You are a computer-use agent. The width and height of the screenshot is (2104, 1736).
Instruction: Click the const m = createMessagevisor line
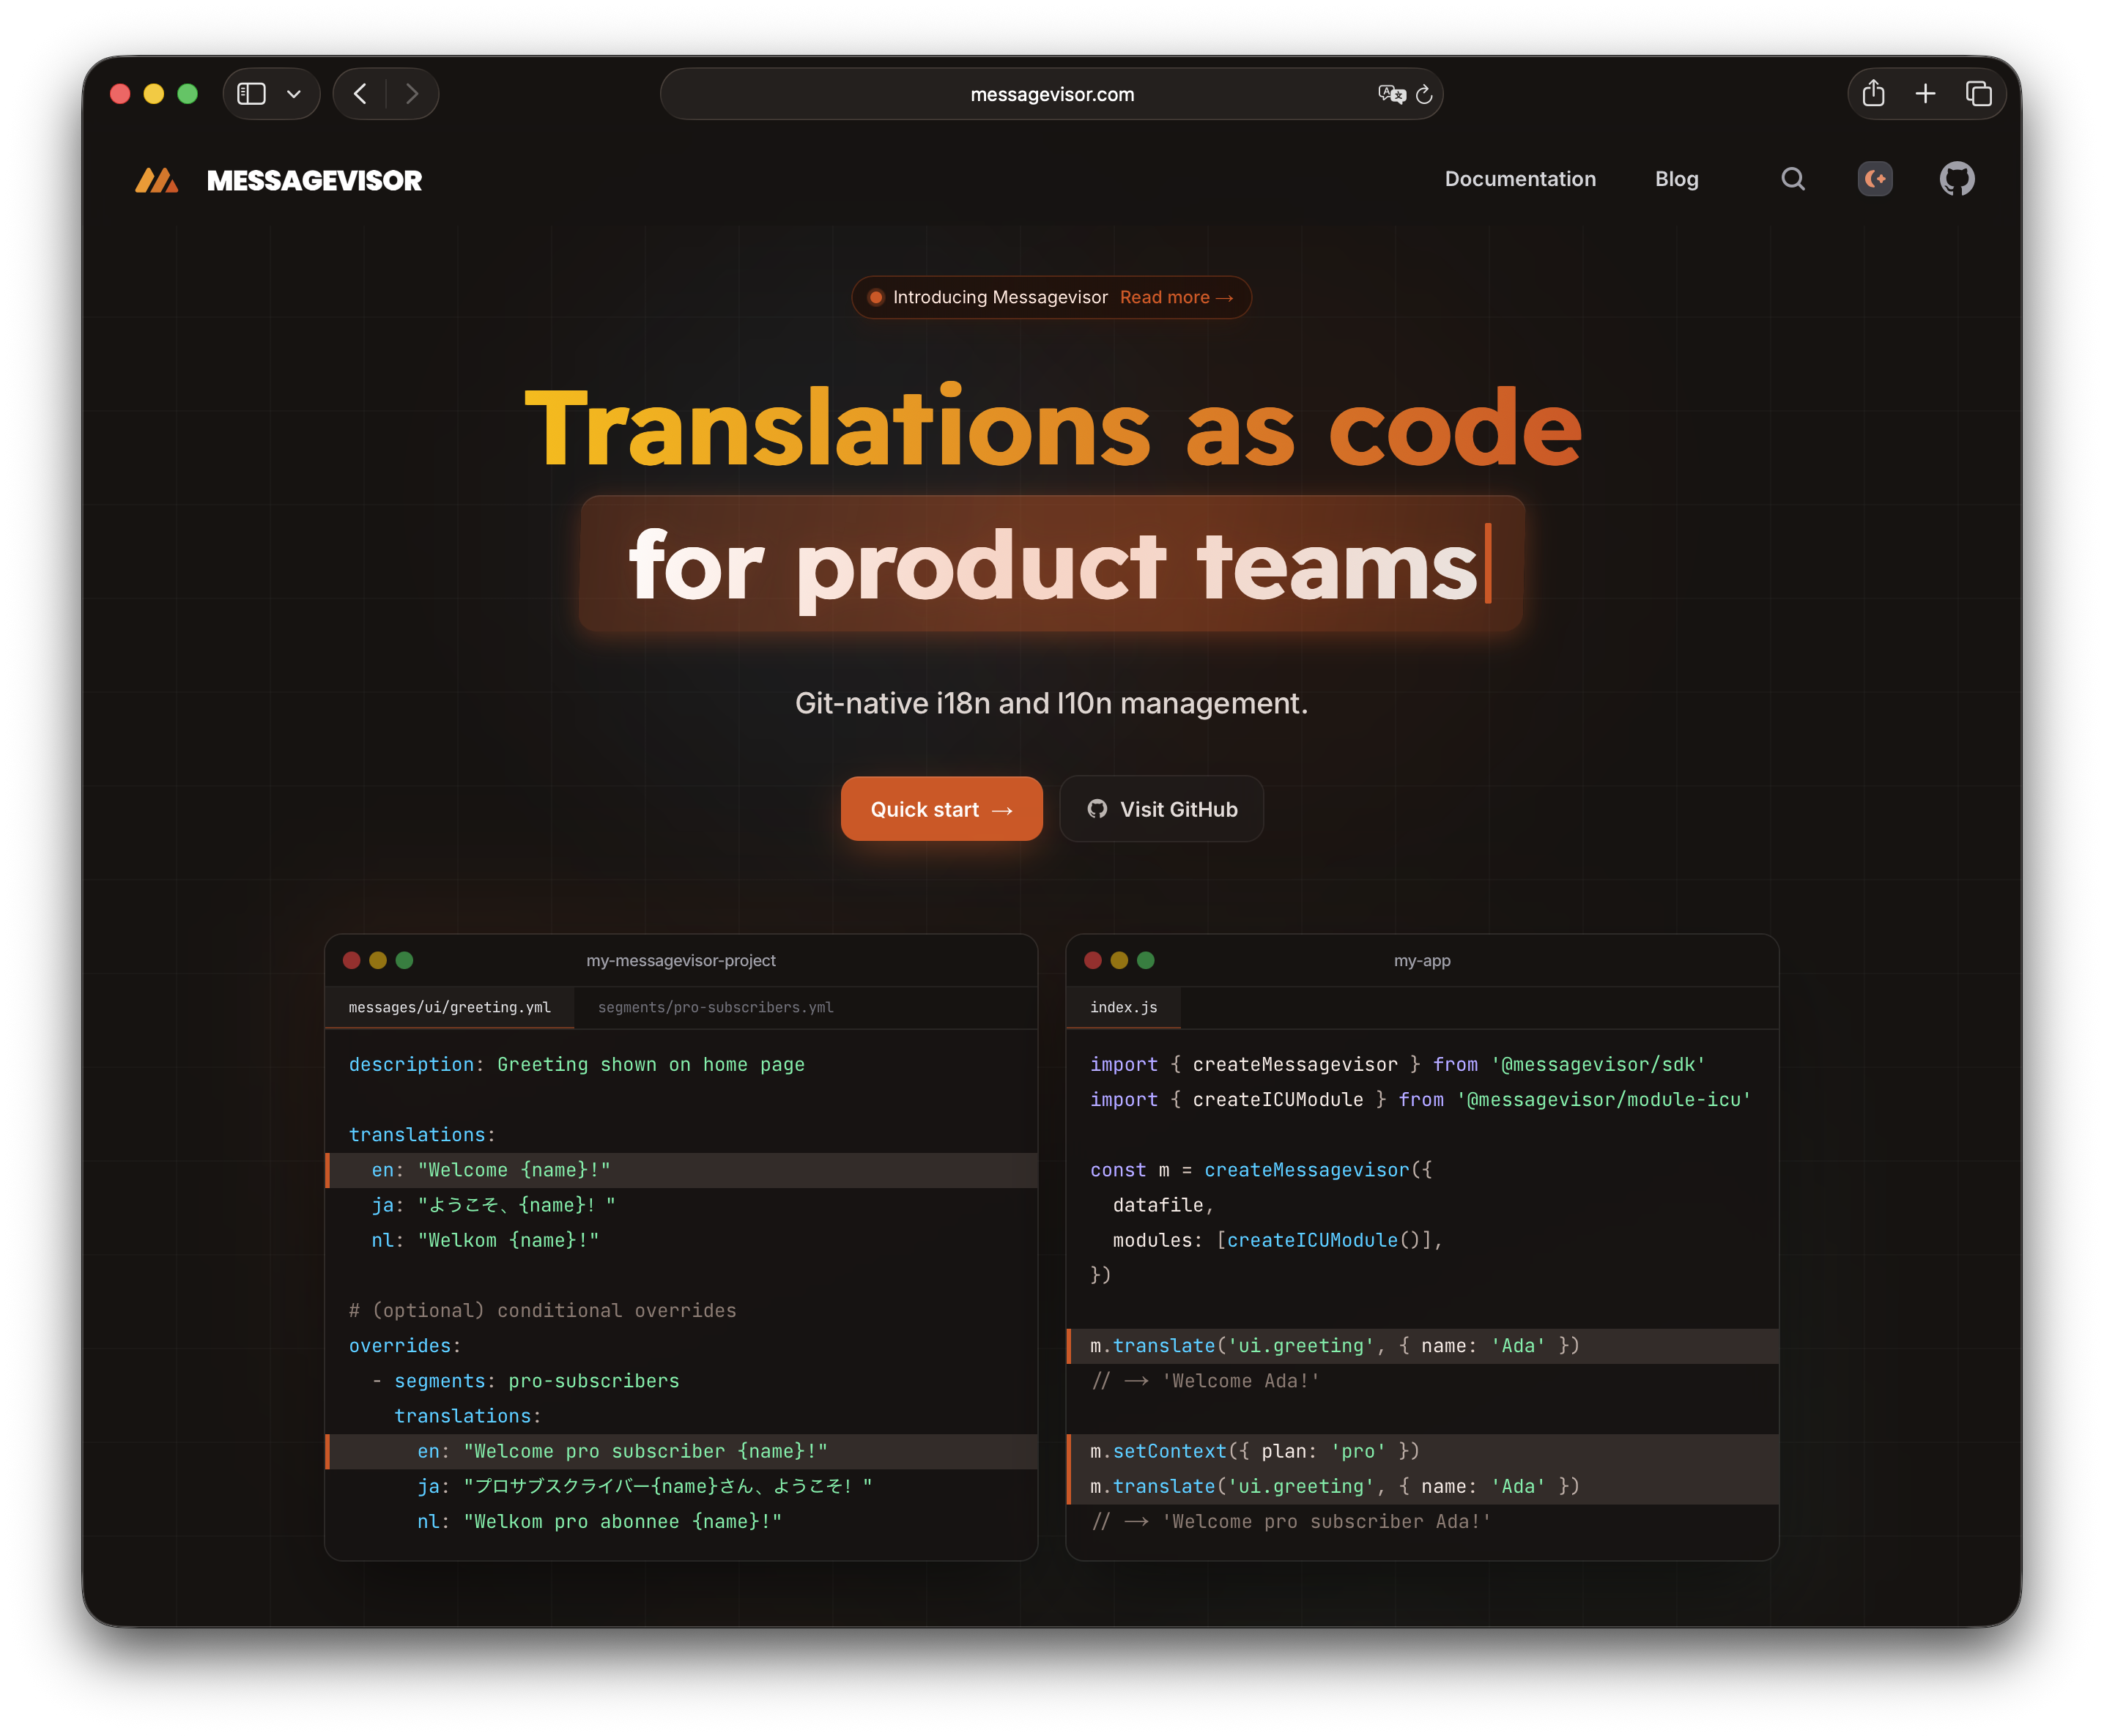point(1261,1170)
